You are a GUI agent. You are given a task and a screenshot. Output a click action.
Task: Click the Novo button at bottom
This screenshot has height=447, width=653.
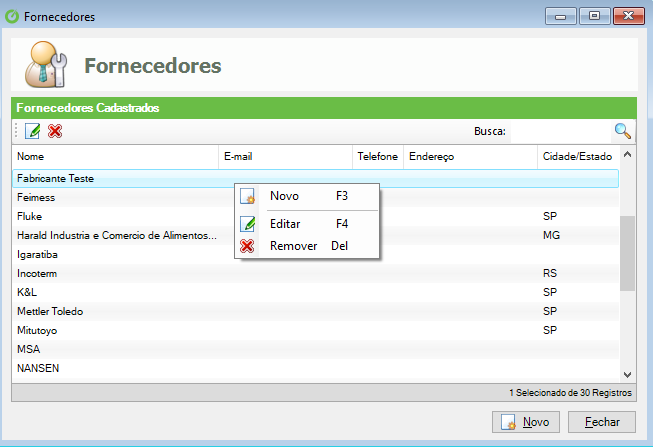[526, 422]
